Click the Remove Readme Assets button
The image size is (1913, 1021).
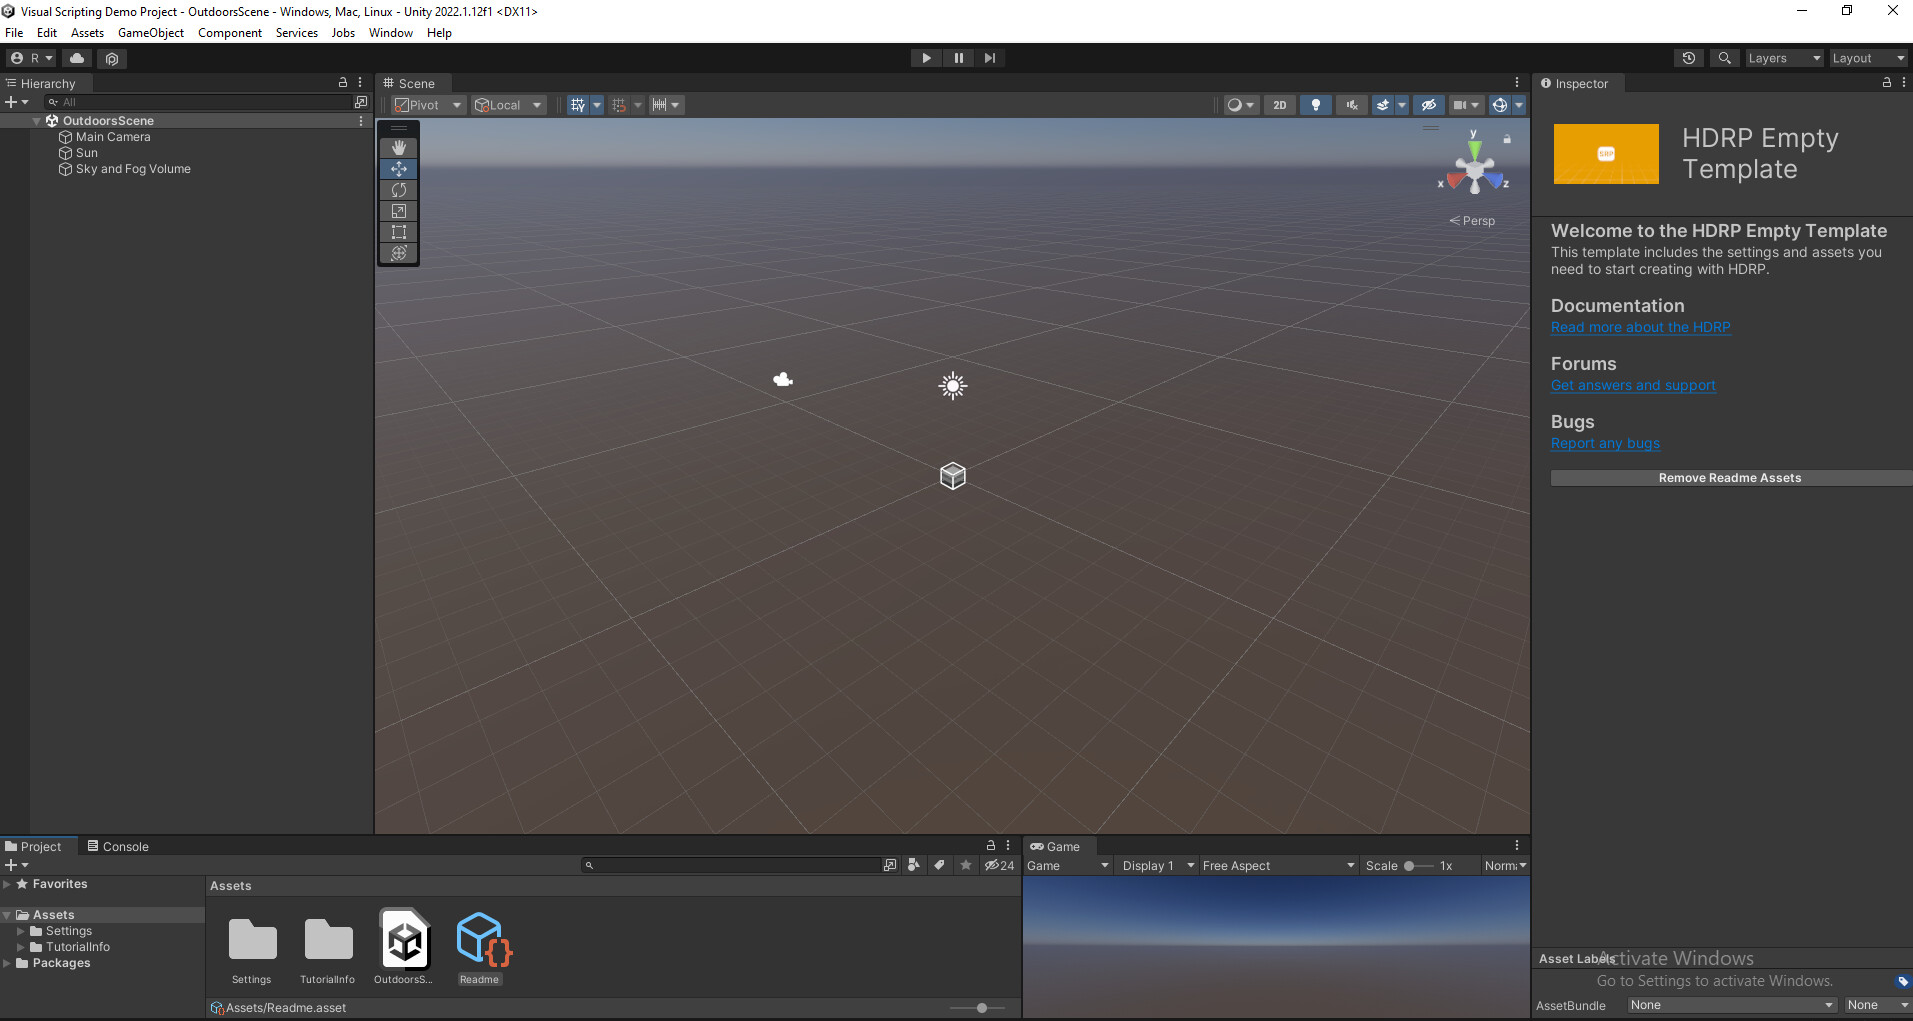(x=1730, y=478)
